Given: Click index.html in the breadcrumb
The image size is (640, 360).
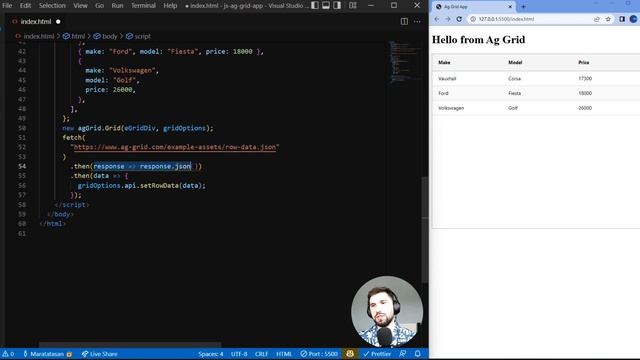Looking at the screenshot, I should point(38,36).
